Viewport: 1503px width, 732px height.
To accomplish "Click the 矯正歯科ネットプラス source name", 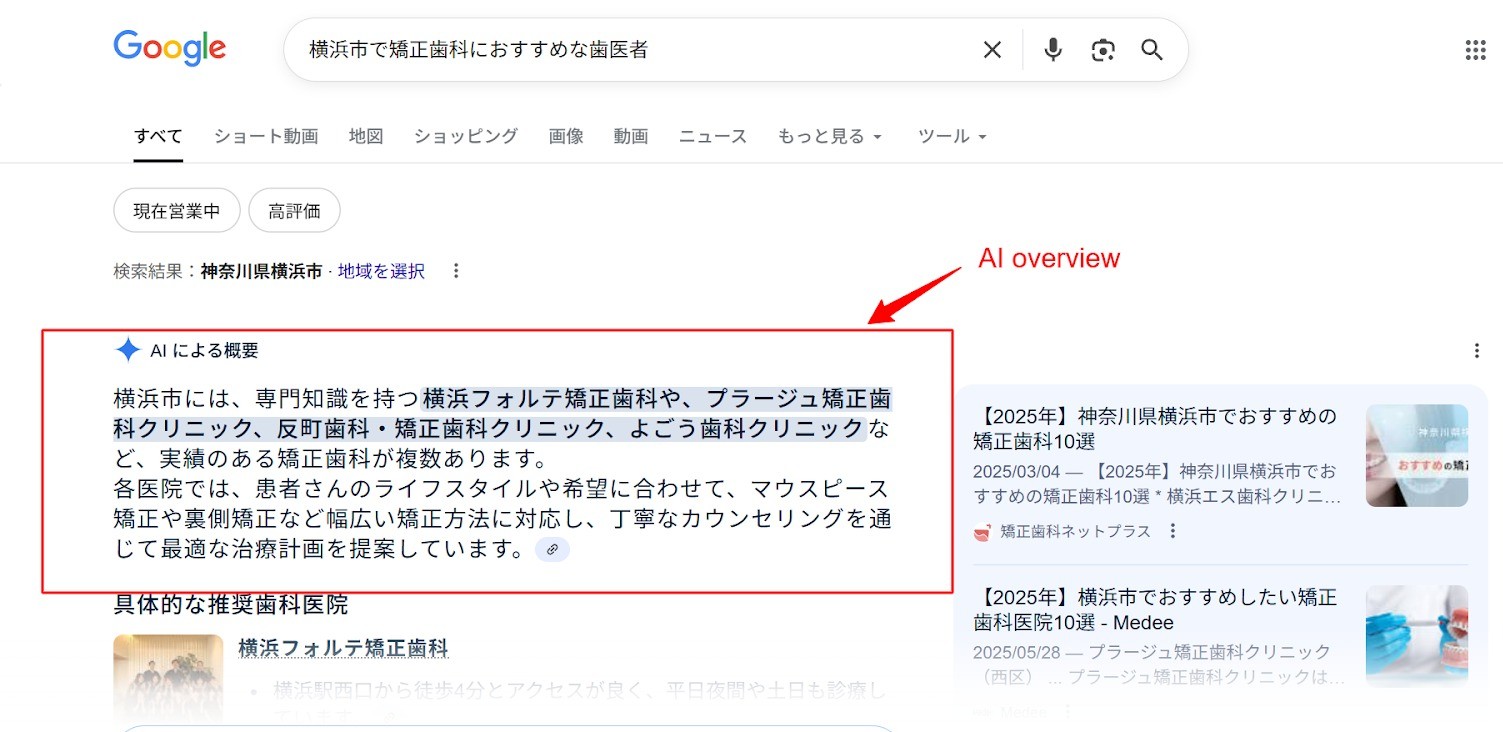I will click(1076, 532).
